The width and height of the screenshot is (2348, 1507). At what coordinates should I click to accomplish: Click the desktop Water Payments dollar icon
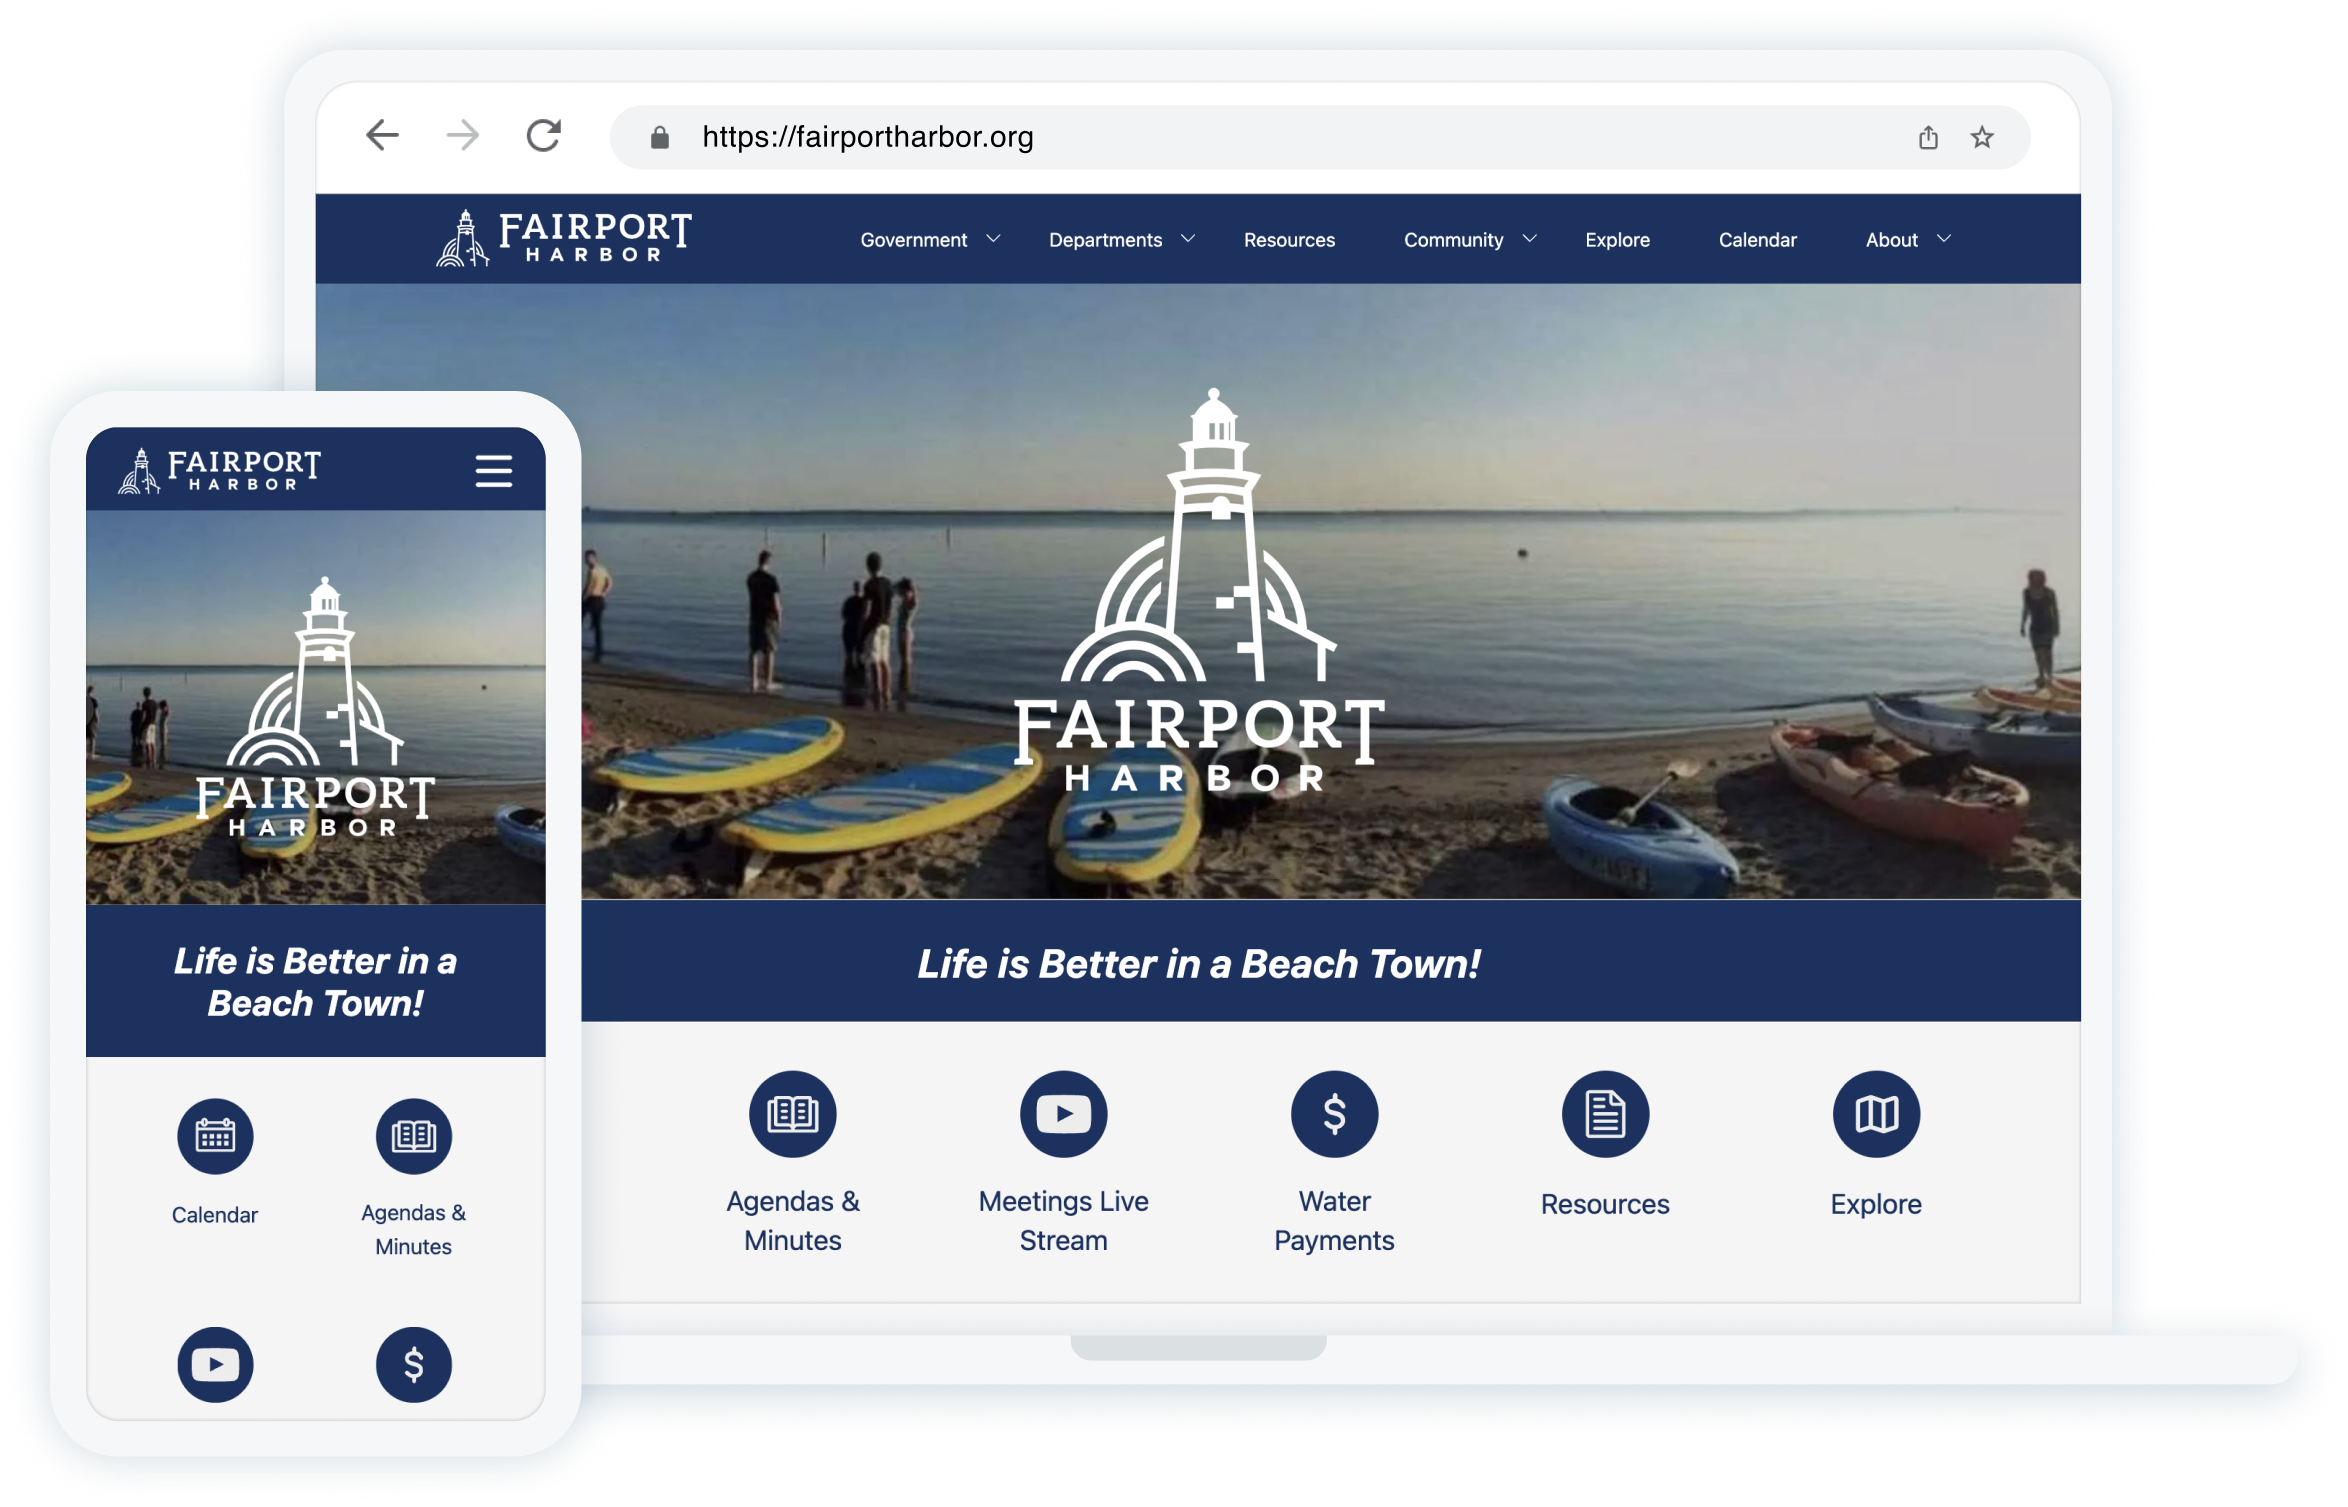pyautogui.click(x=1335, y=1114)
